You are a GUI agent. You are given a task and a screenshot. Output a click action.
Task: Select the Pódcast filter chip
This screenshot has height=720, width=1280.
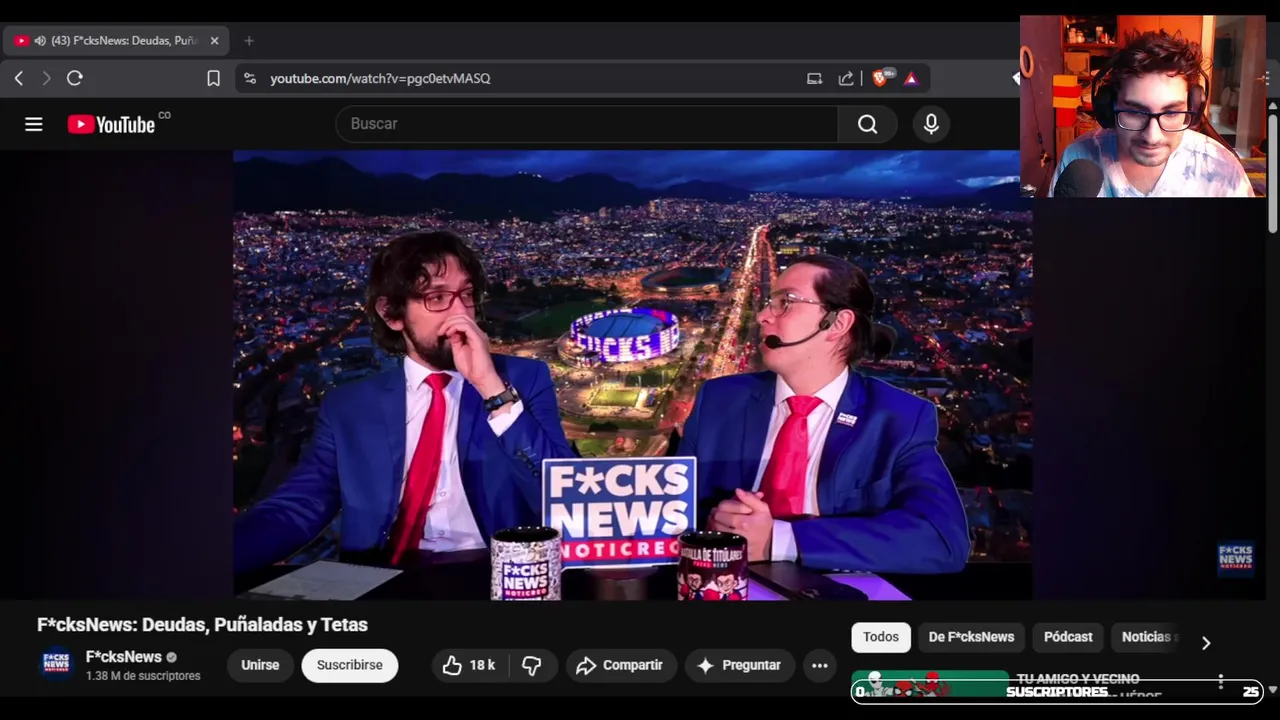(1068, 637)
